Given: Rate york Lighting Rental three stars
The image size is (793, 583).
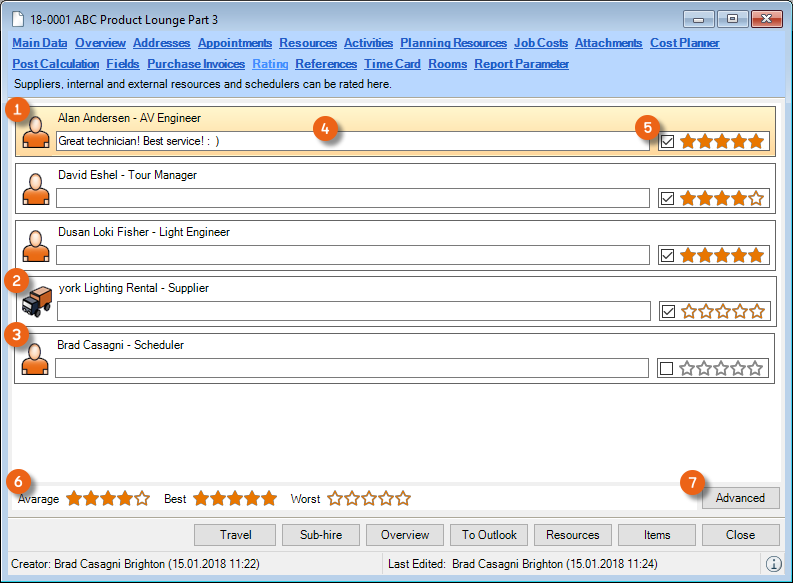Looking at the screenshot, I should 723,312.
